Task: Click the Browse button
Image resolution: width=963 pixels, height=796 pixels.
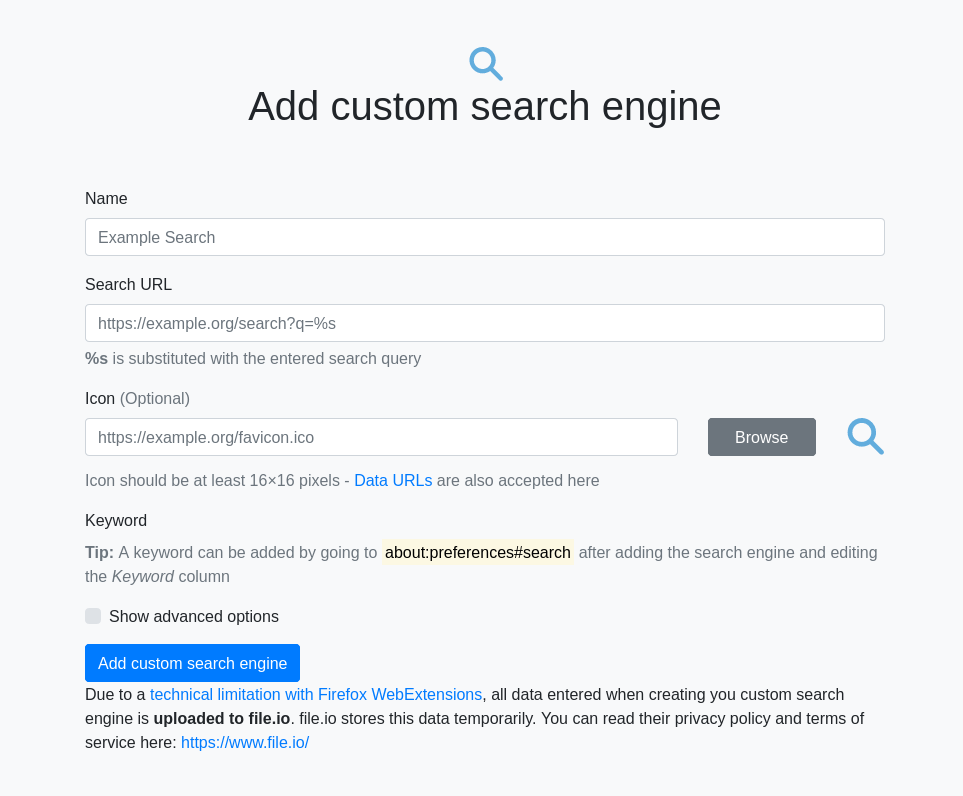Action: (761, 437)
